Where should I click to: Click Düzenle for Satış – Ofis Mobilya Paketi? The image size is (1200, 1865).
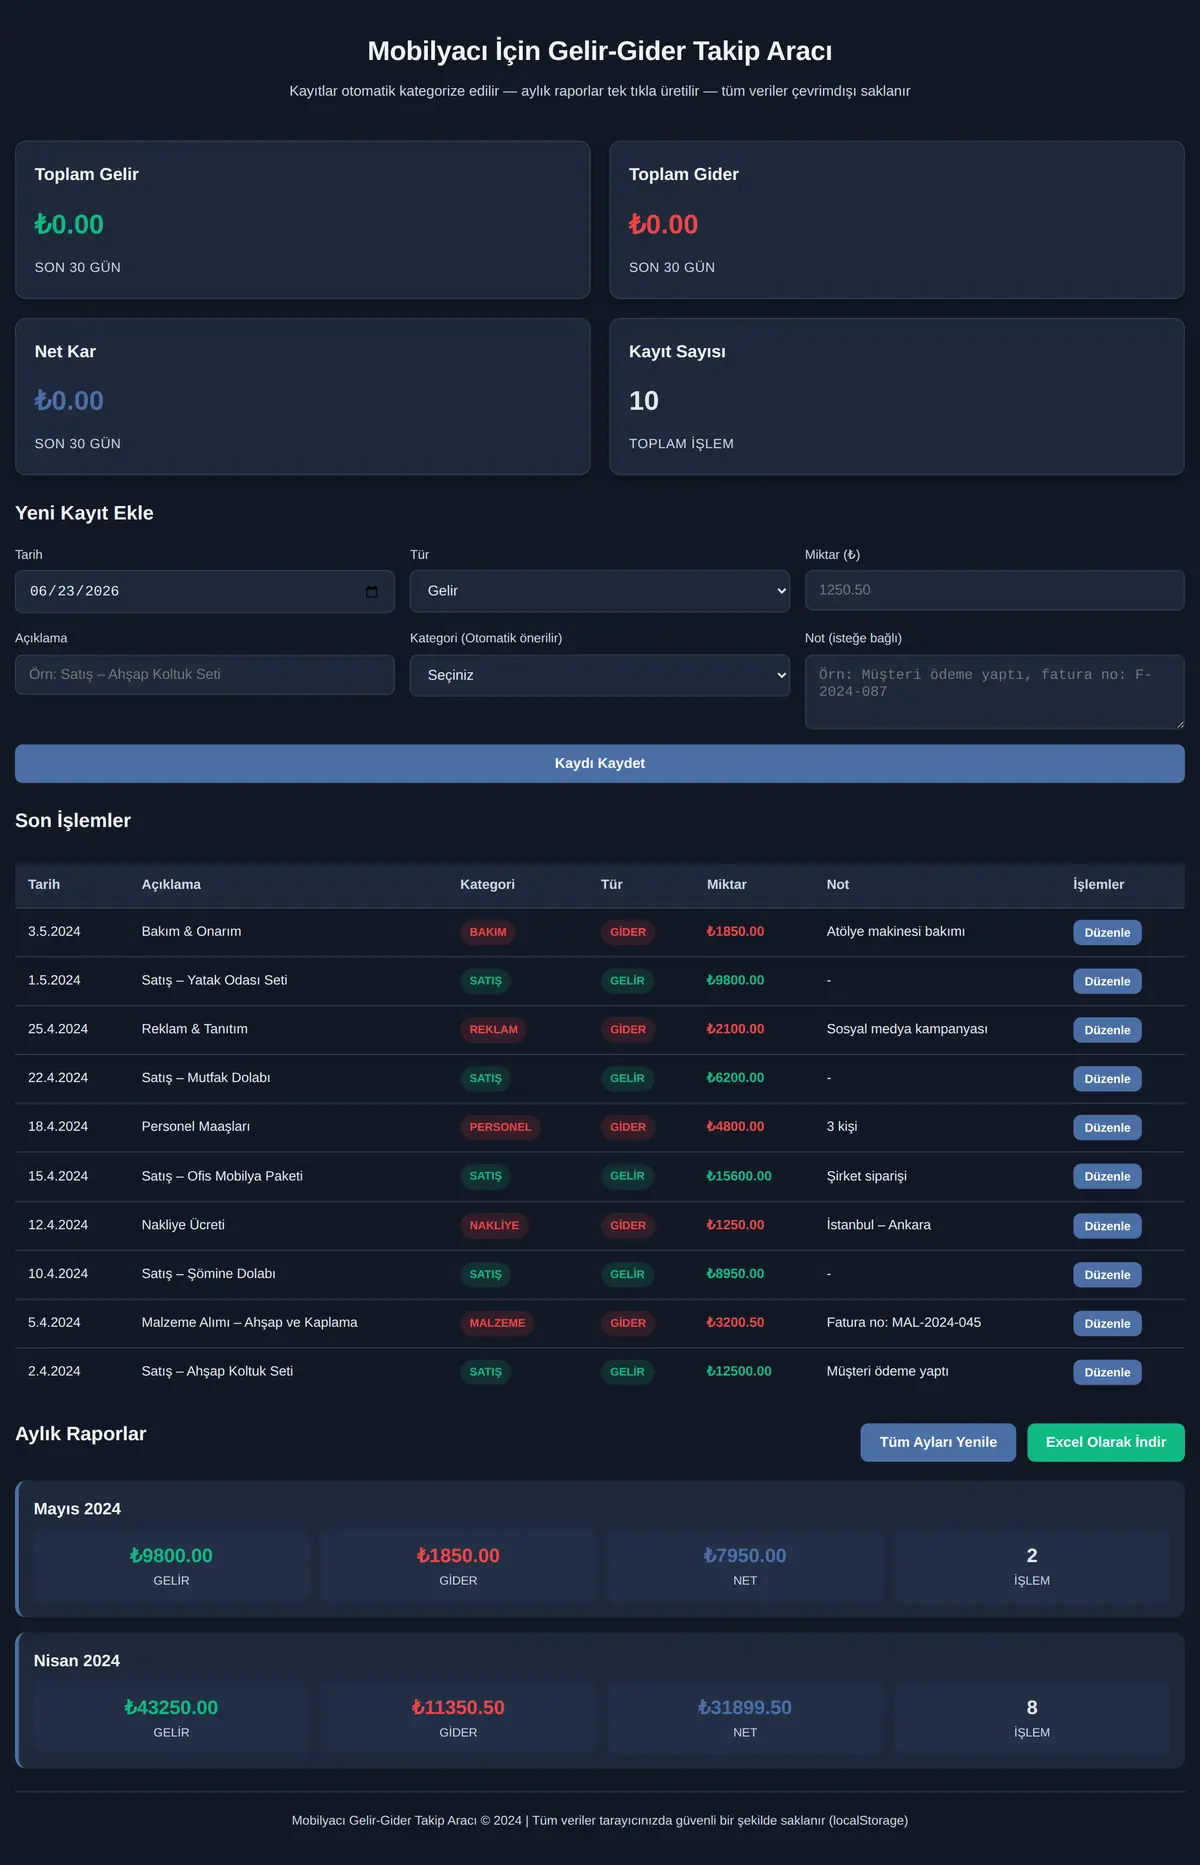click(1107, 1177)
